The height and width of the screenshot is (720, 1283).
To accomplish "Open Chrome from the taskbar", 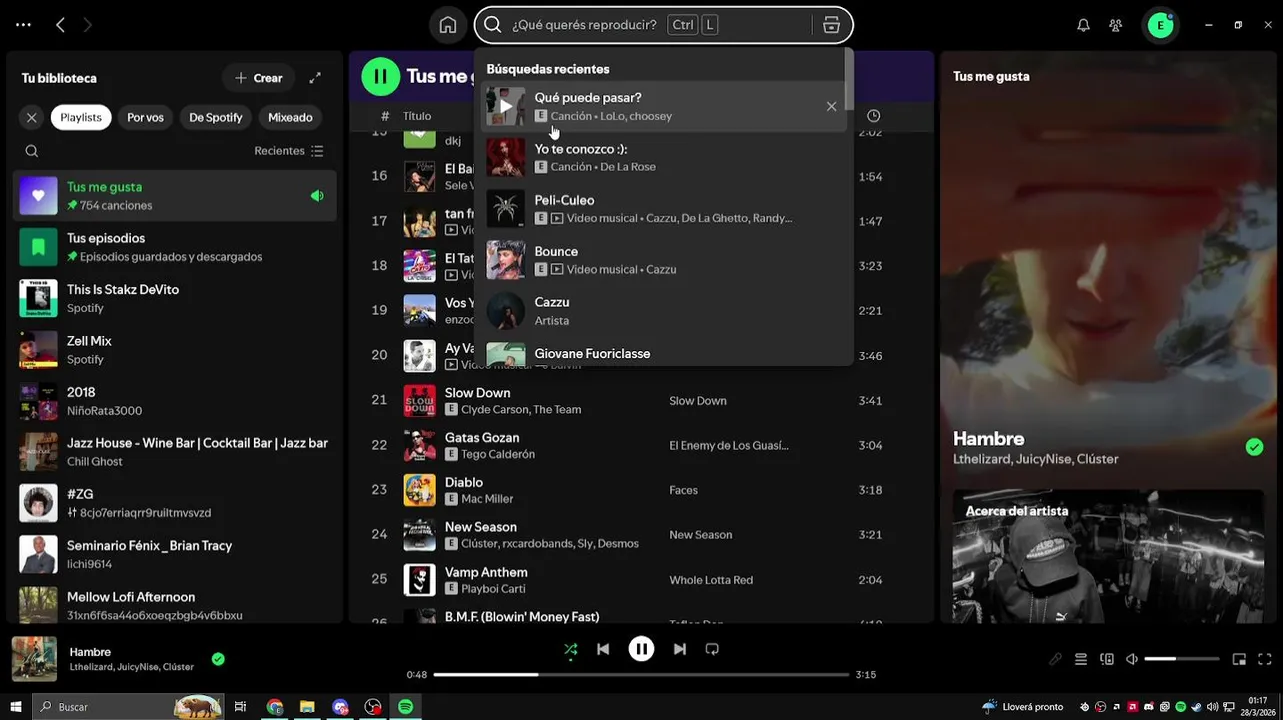I will pyautogui.click(x=275, y=707).
